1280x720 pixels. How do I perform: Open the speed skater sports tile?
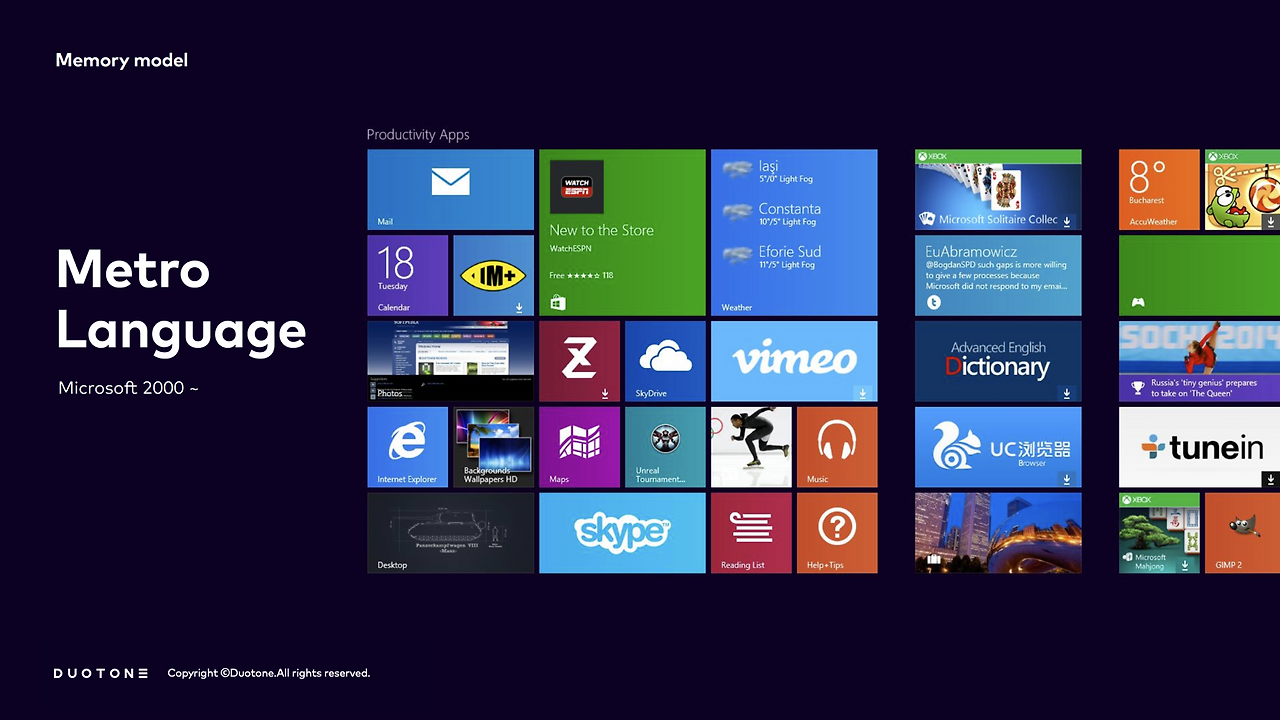pos(751,447)
